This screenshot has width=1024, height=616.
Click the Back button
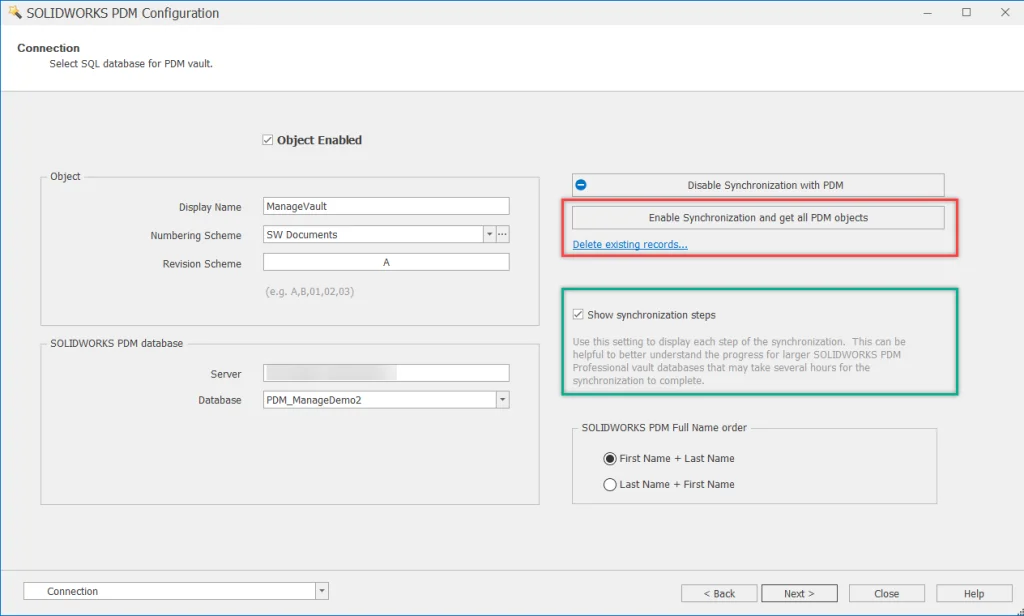[719, 593]
